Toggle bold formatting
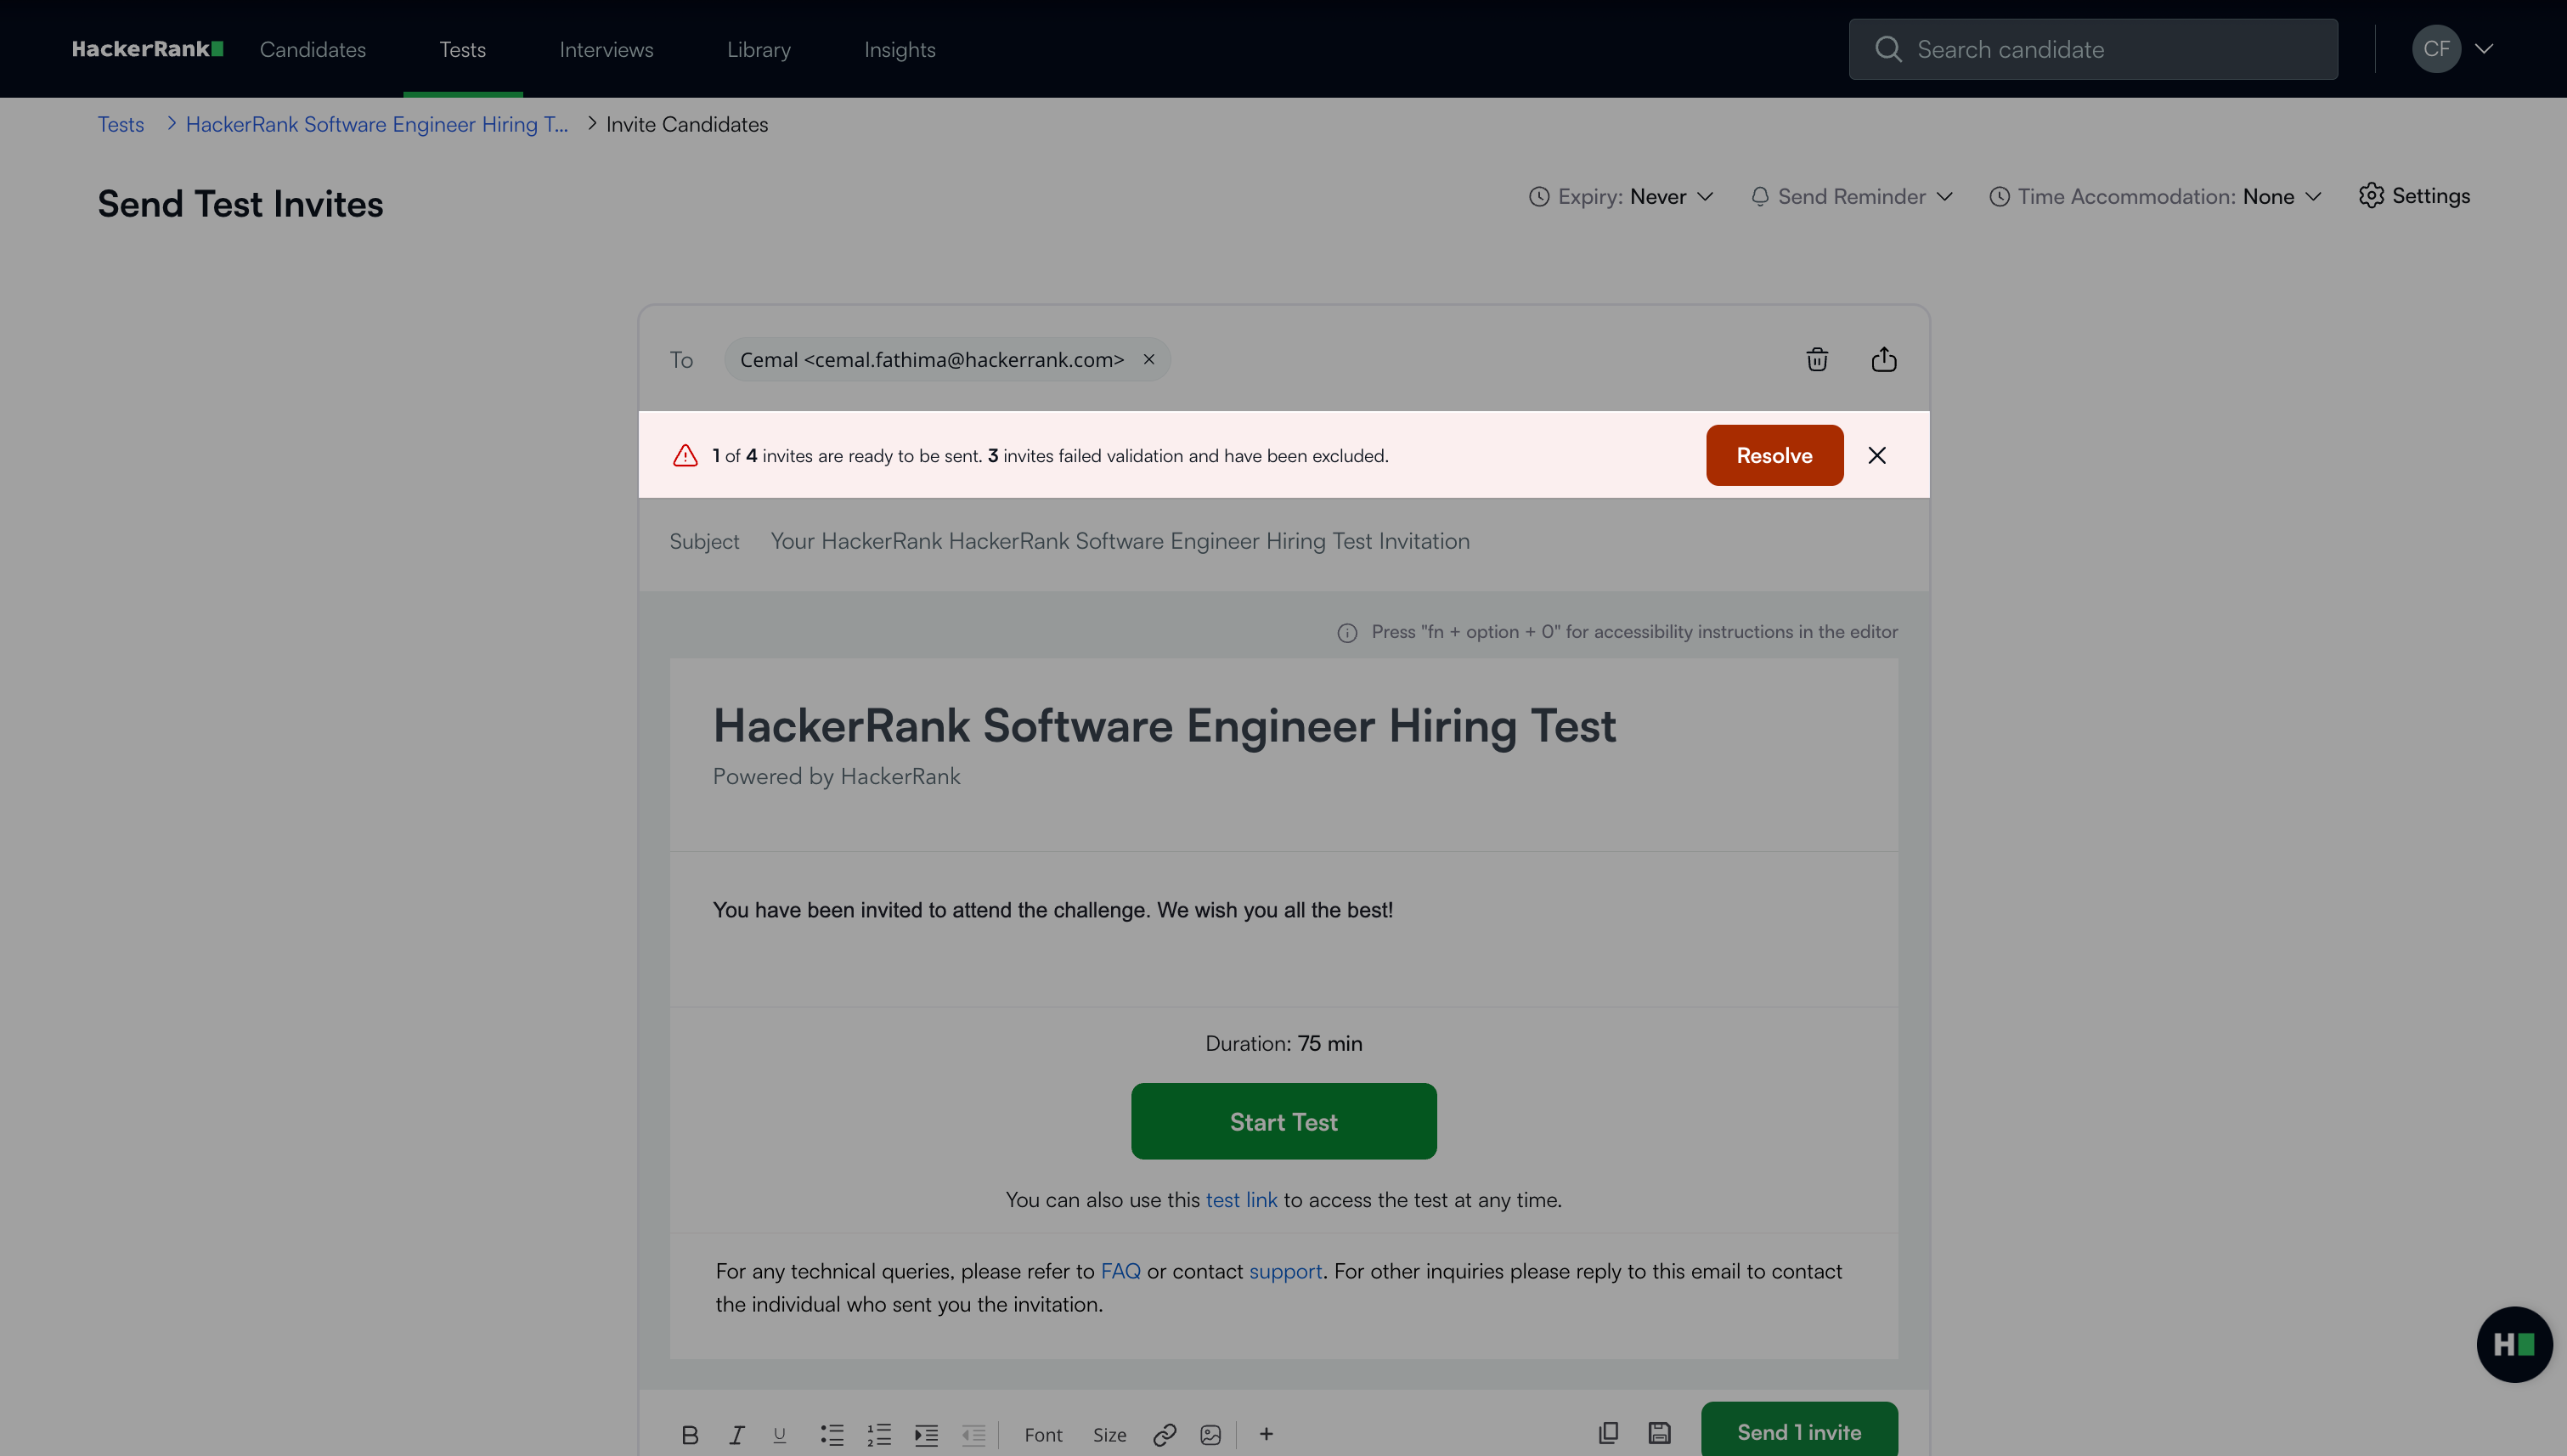The width and height of the screenshot is (2567, 1456). click(690, 1435)
